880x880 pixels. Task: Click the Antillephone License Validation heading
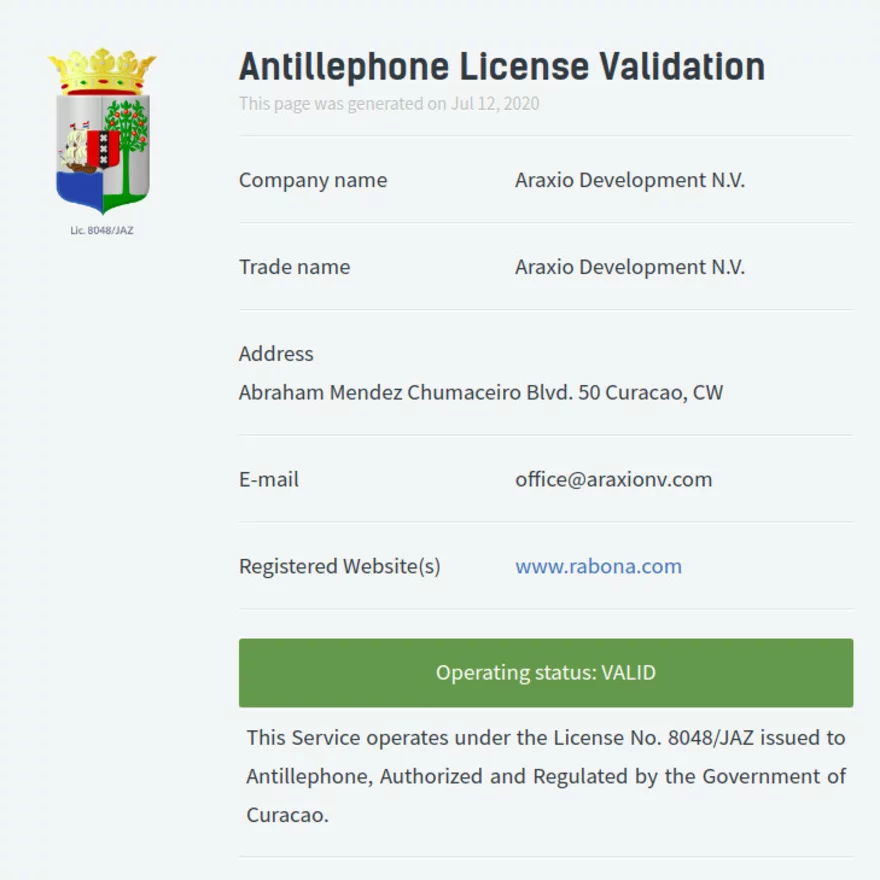(501, 67)
